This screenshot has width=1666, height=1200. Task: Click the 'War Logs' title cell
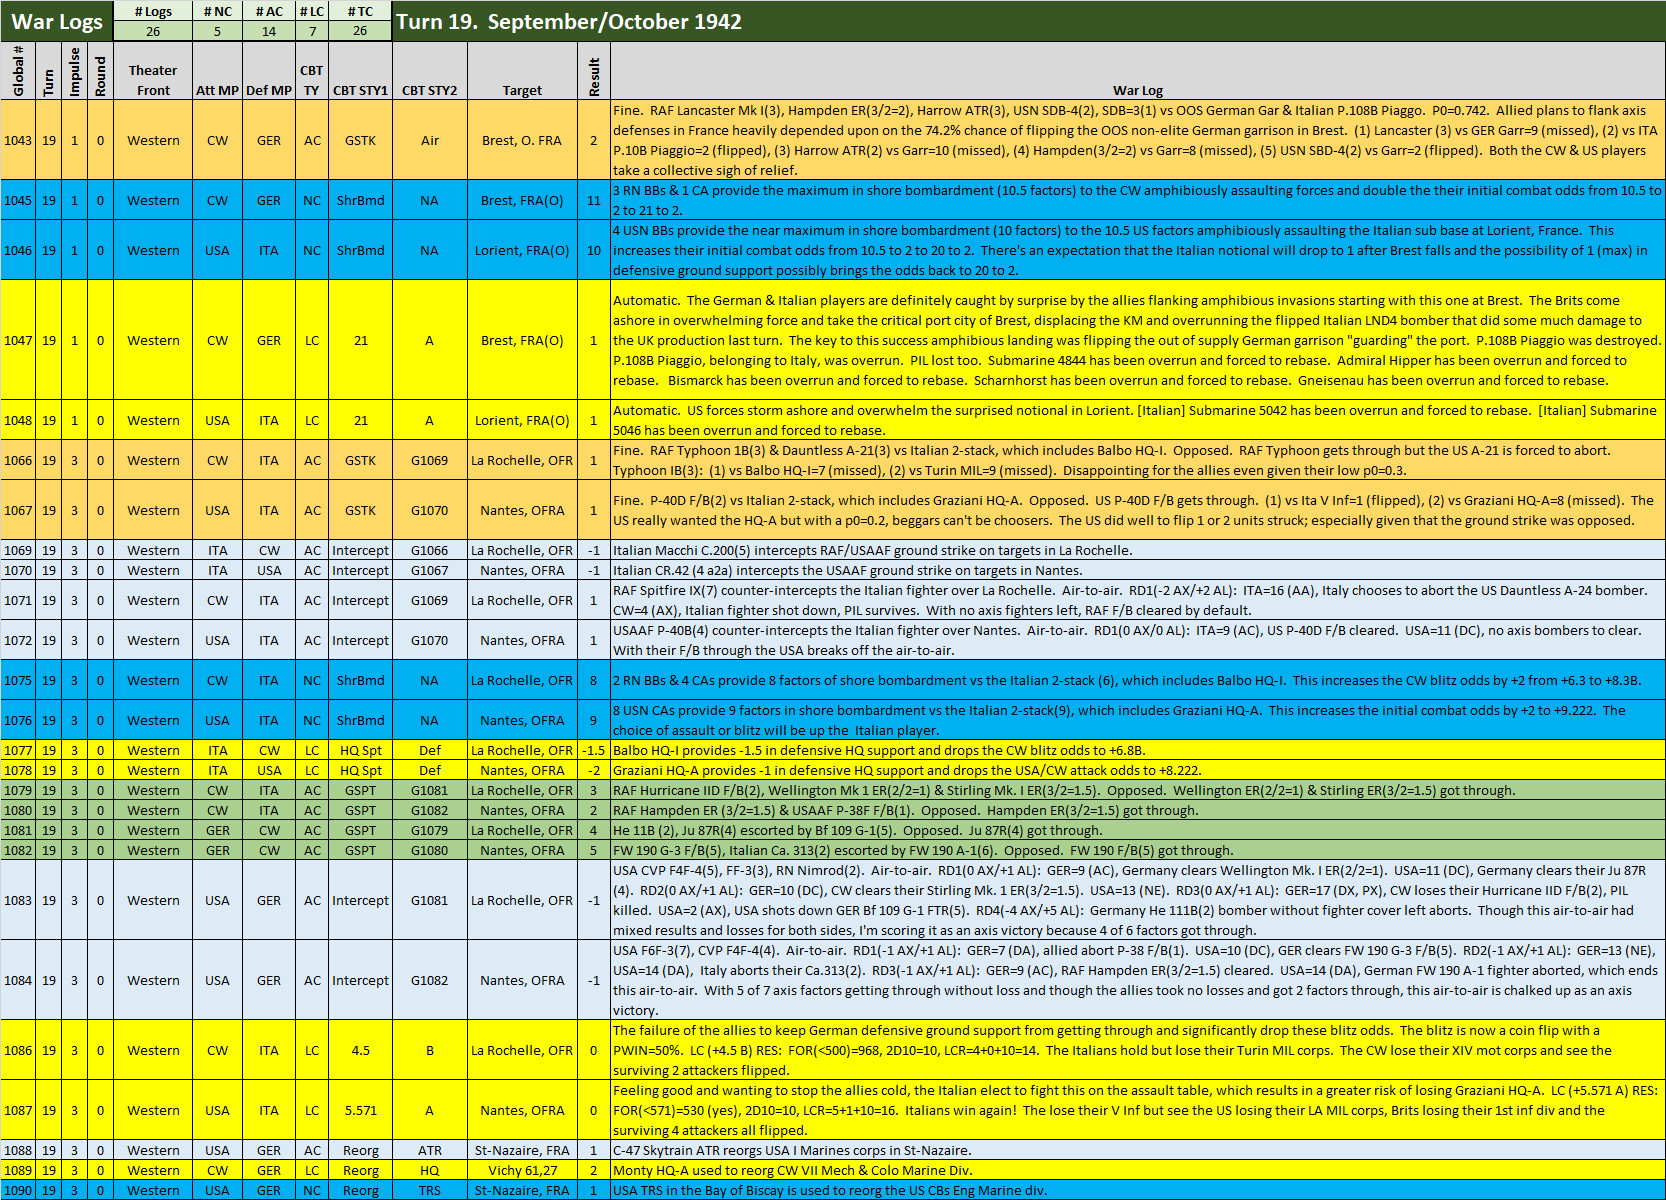coord(57,21)
